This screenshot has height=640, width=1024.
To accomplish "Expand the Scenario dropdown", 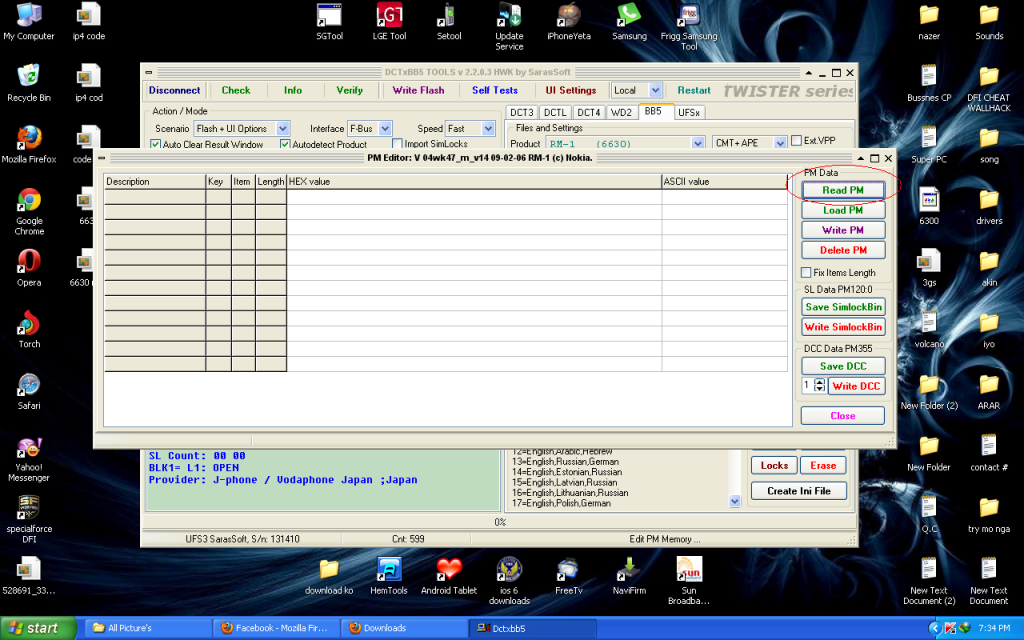I will (282, 129).
